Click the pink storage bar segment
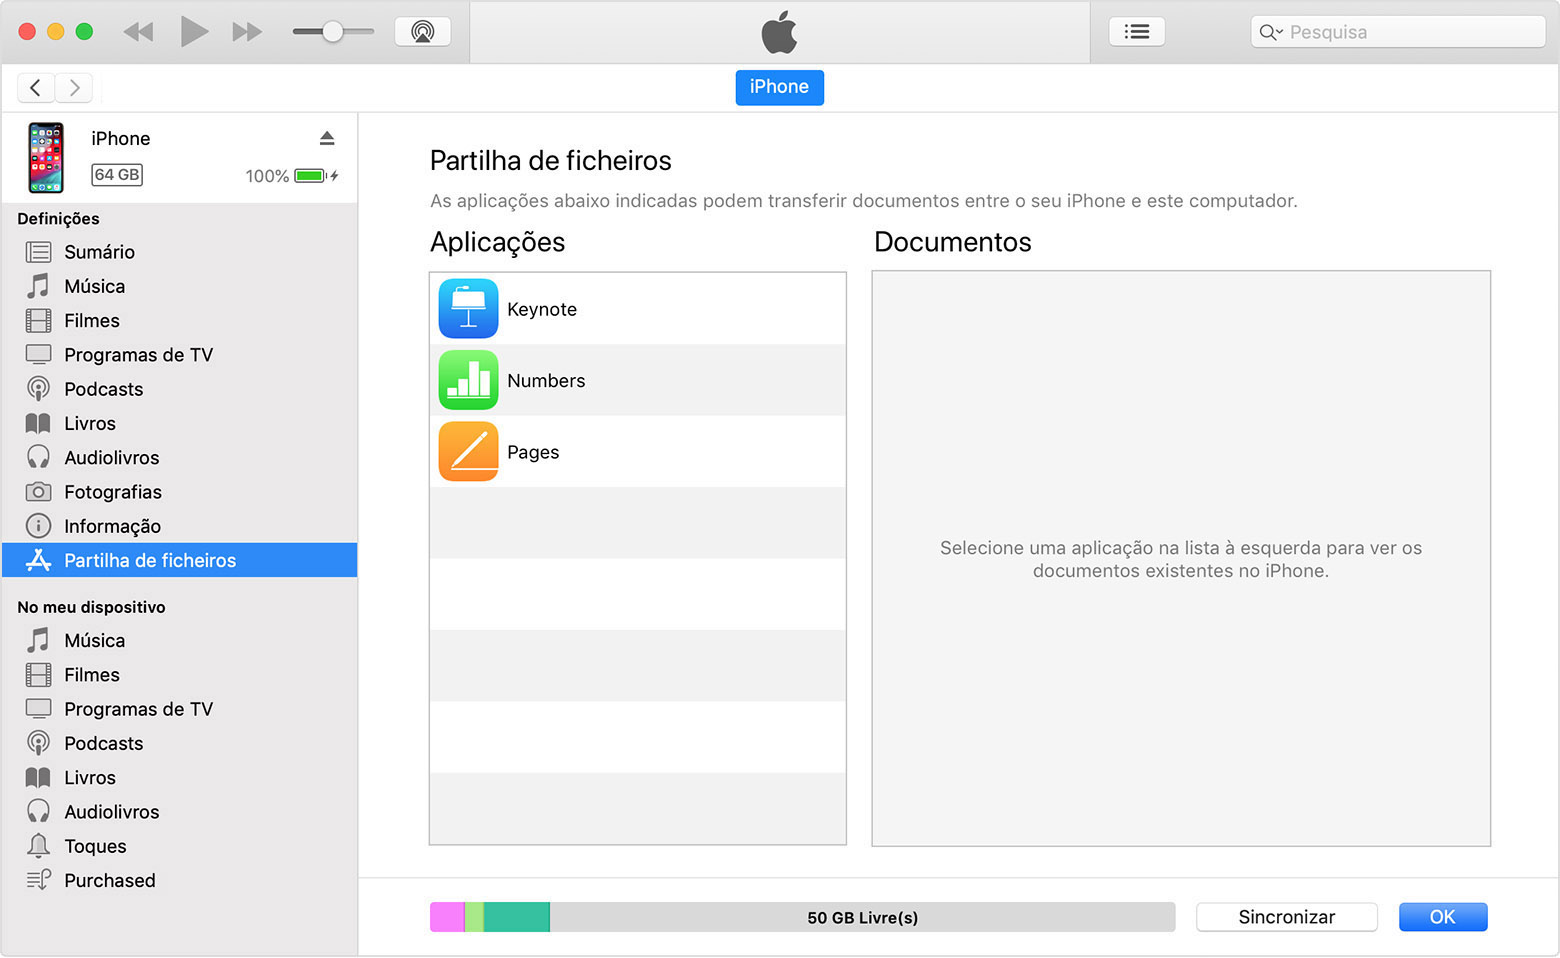 click(x=447, y=917)
